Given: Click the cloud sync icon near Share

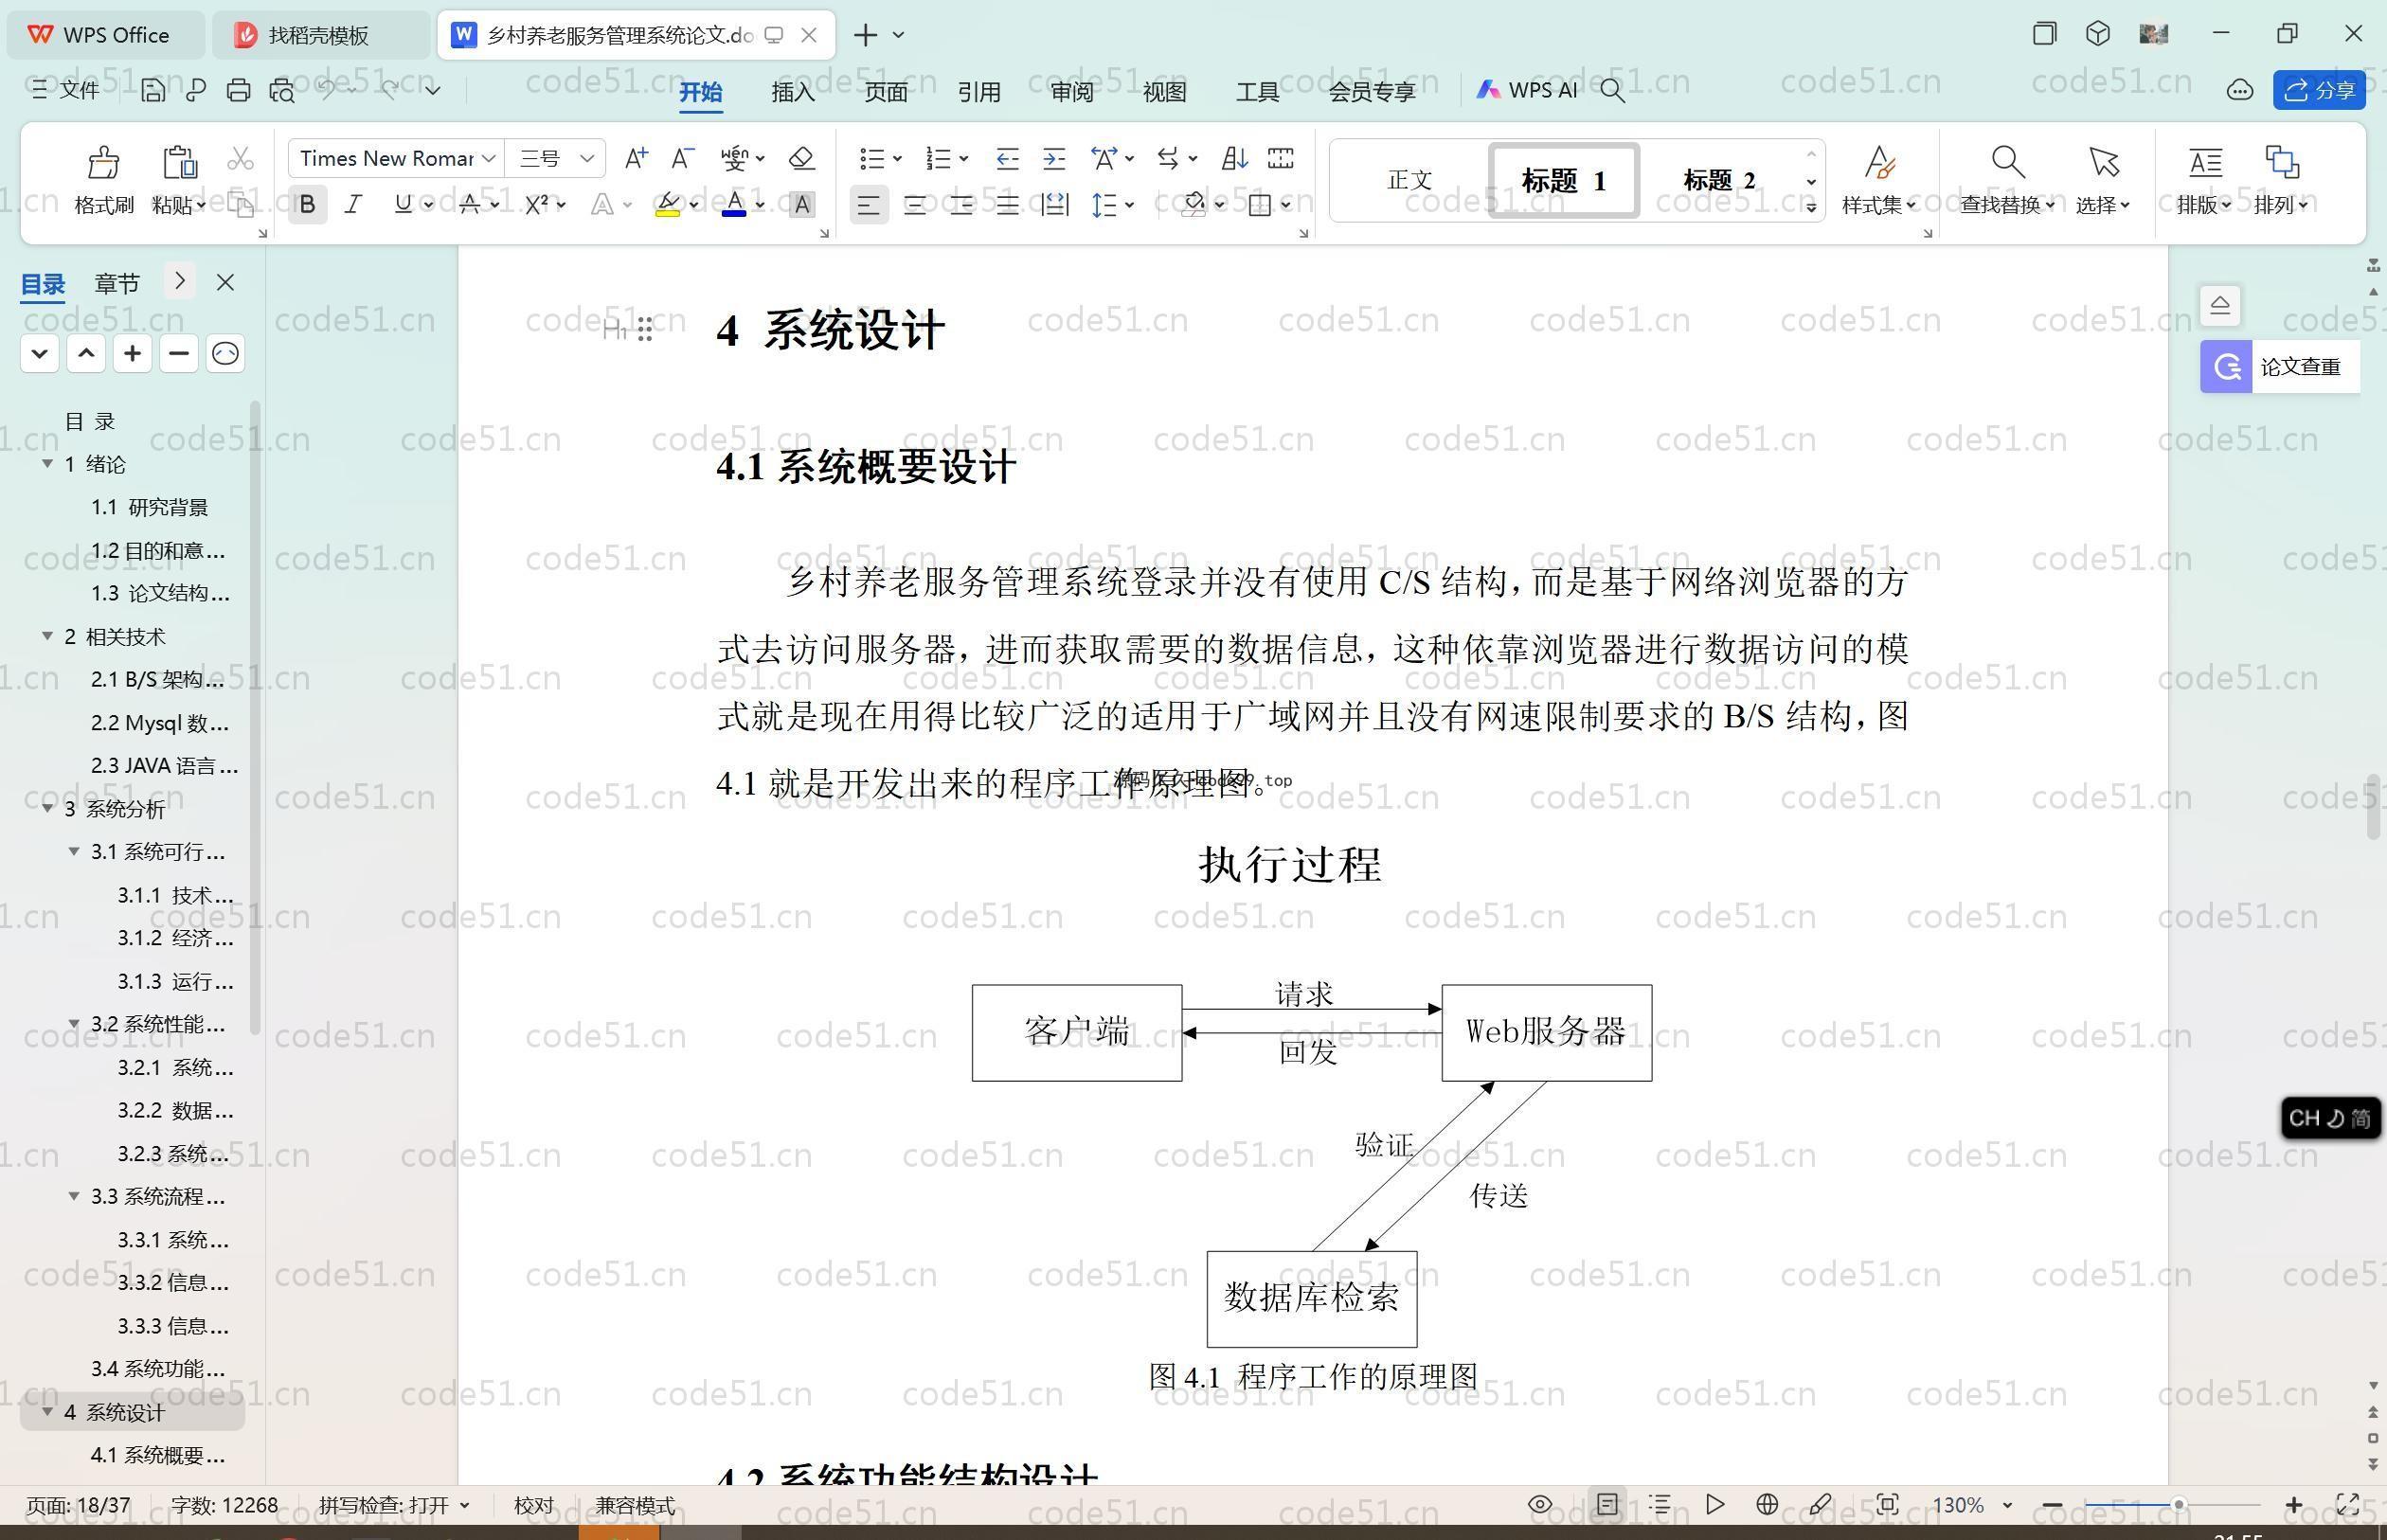Looking at the screenshot, I should [x=2239, y=90].
